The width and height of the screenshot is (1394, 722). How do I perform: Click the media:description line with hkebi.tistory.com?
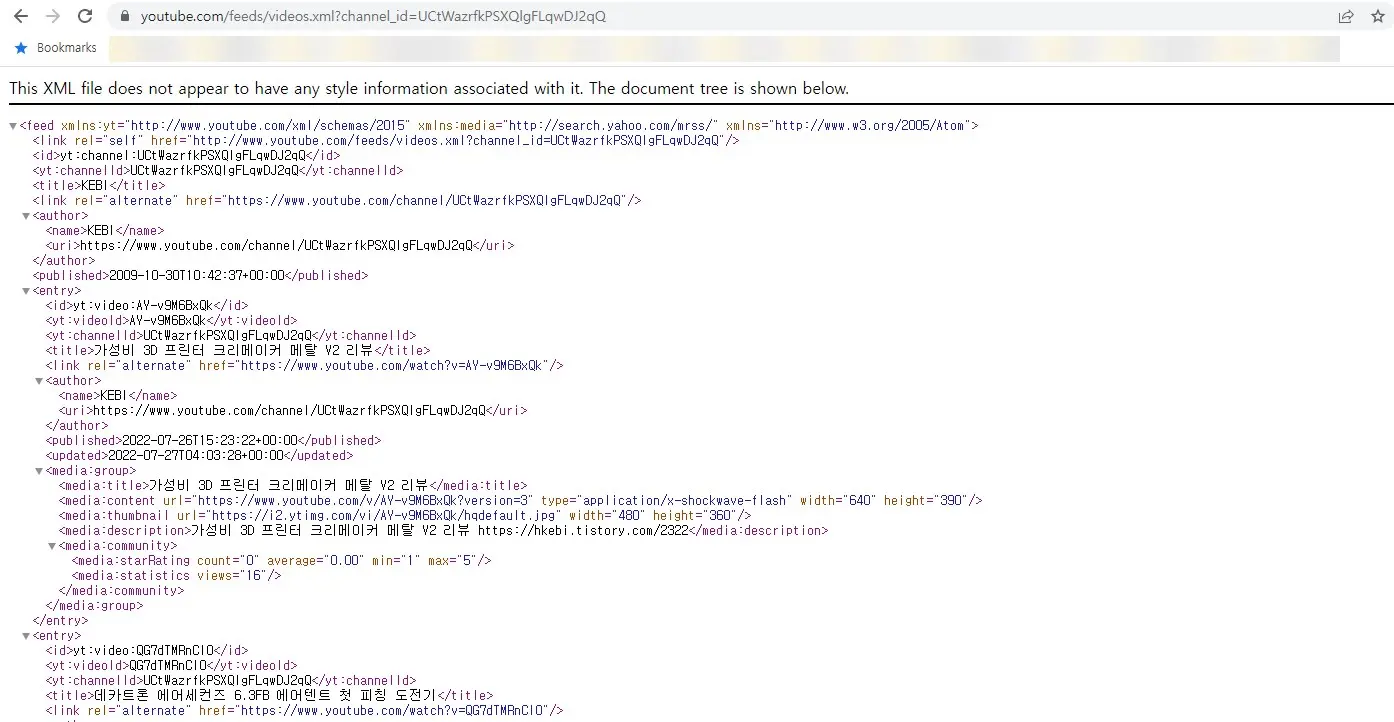tap(443, 531)
